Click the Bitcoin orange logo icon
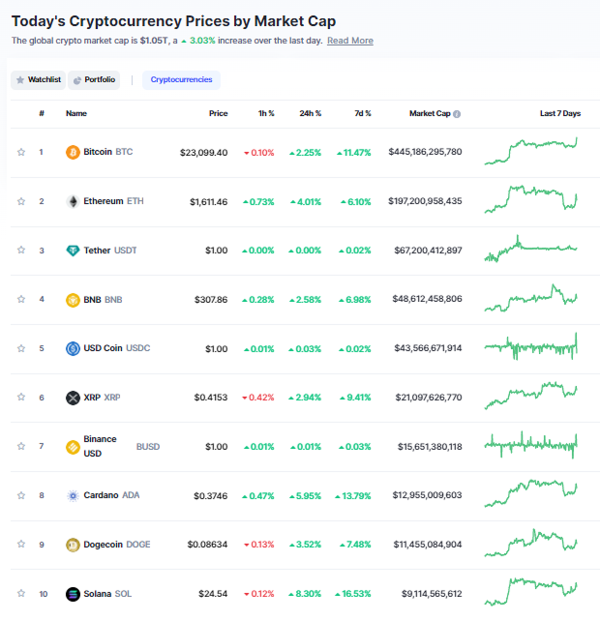This screenshot has width=600, height=621. [72, 152]
